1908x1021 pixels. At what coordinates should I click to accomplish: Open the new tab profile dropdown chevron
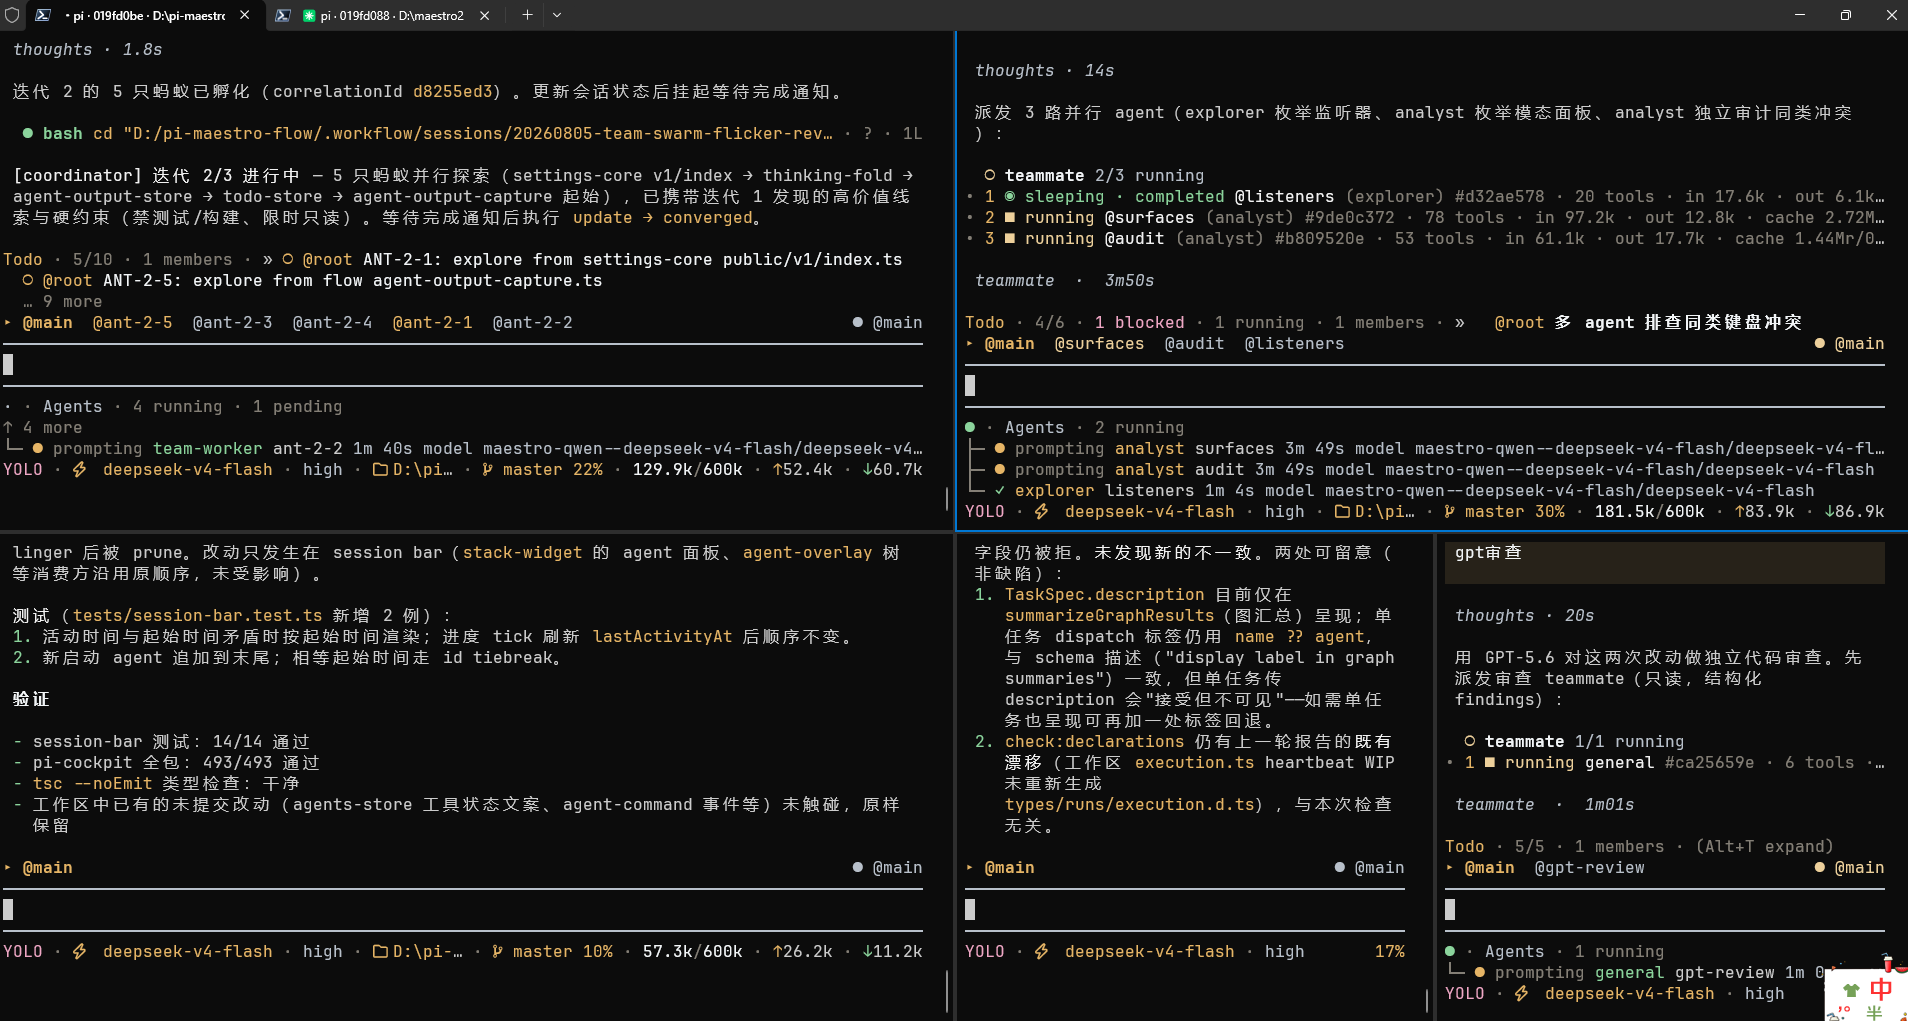(557, 15)
